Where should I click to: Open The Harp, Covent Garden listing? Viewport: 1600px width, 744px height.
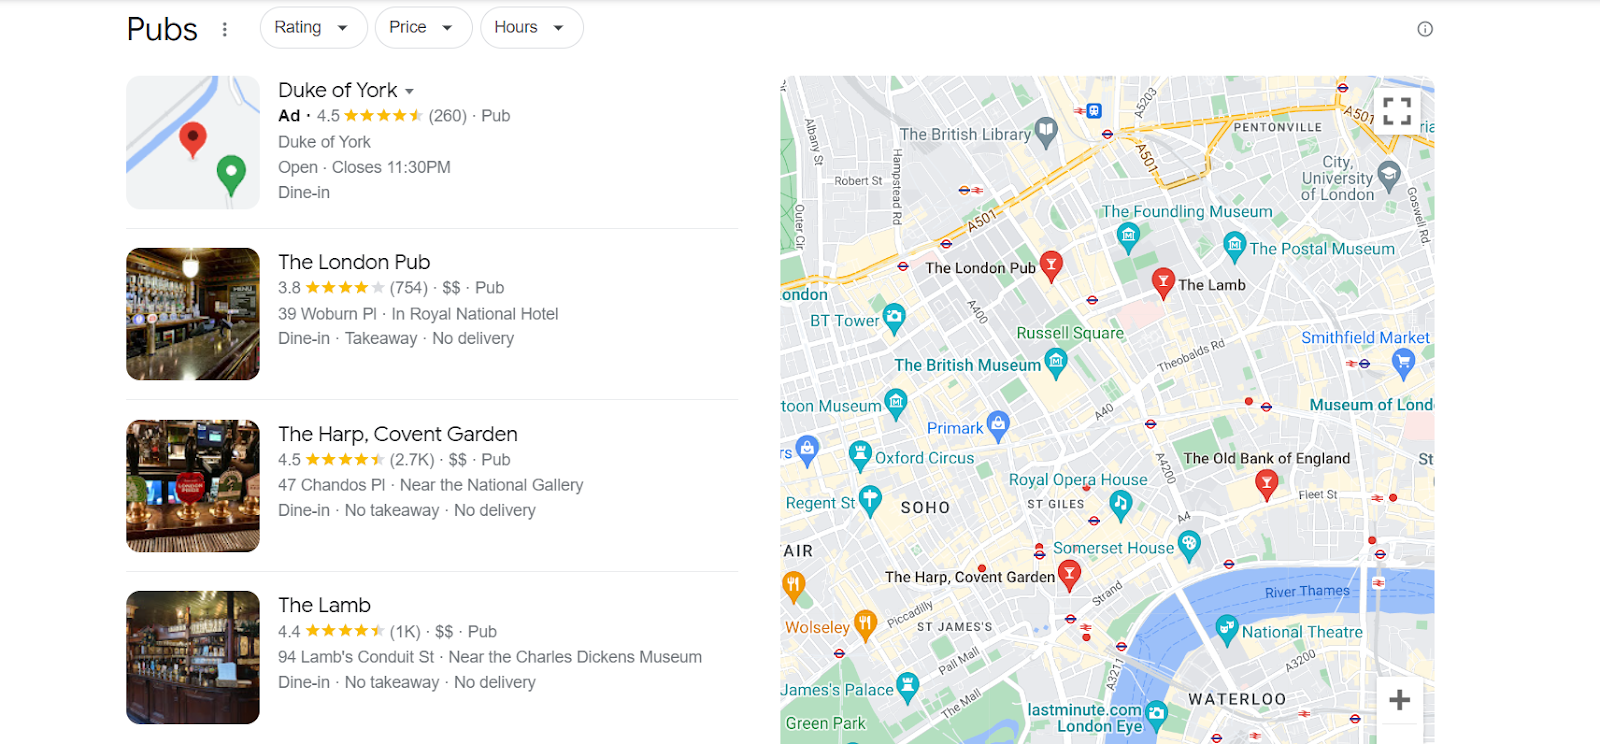coord(398,434)
